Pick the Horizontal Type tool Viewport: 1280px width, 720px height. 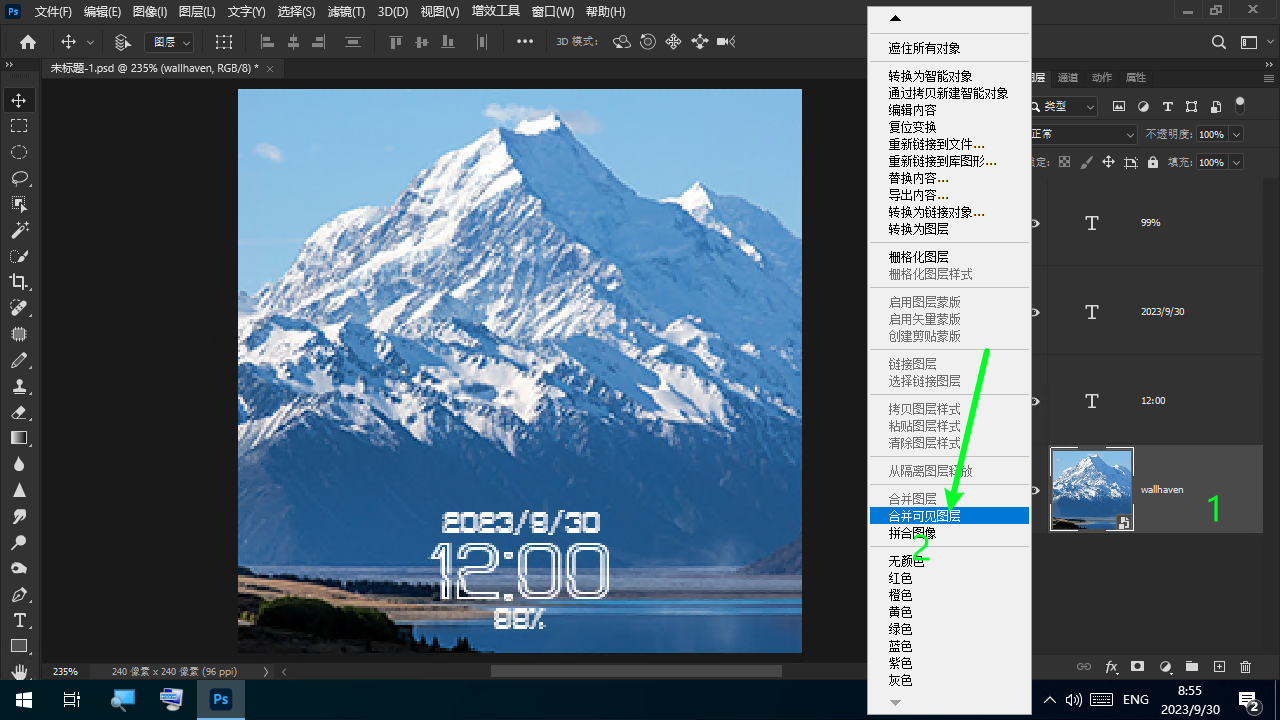19,620
